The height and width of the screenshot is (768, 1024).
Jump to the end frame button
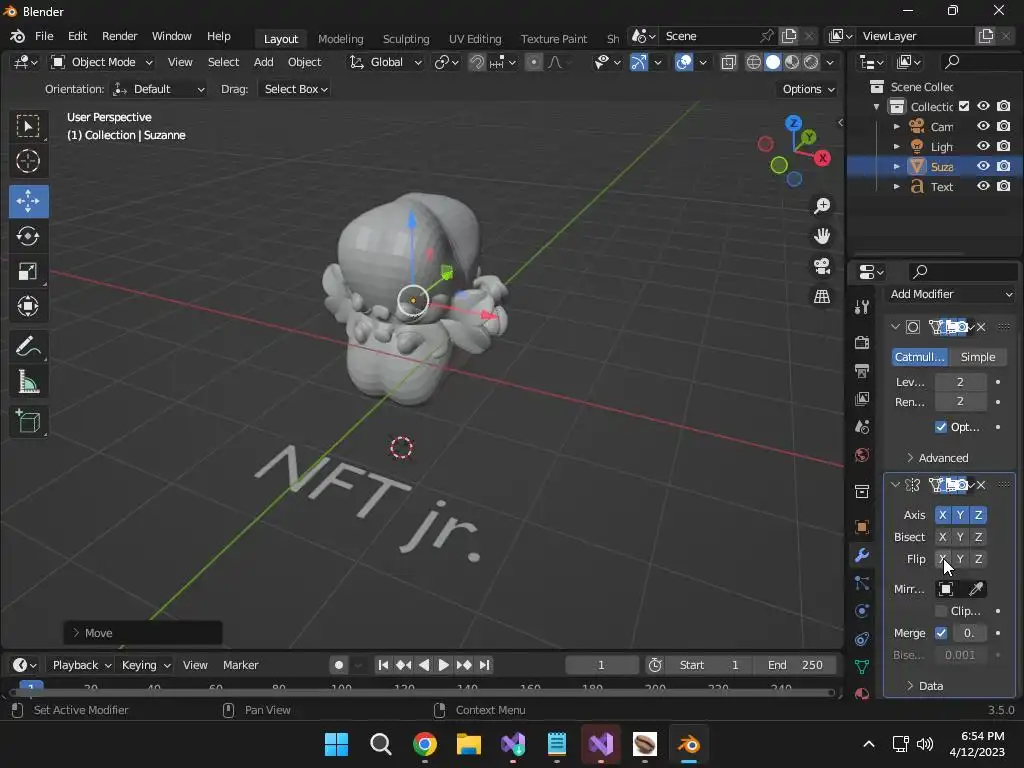click(484, 665)
